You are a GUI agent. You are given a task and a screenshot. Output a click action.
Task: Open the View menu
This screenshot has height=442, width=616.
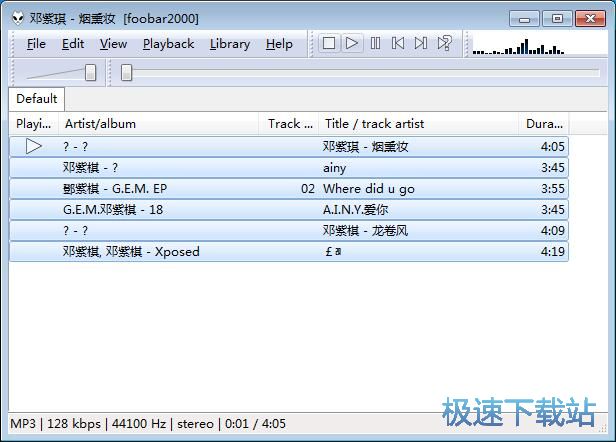click(113, 44)
